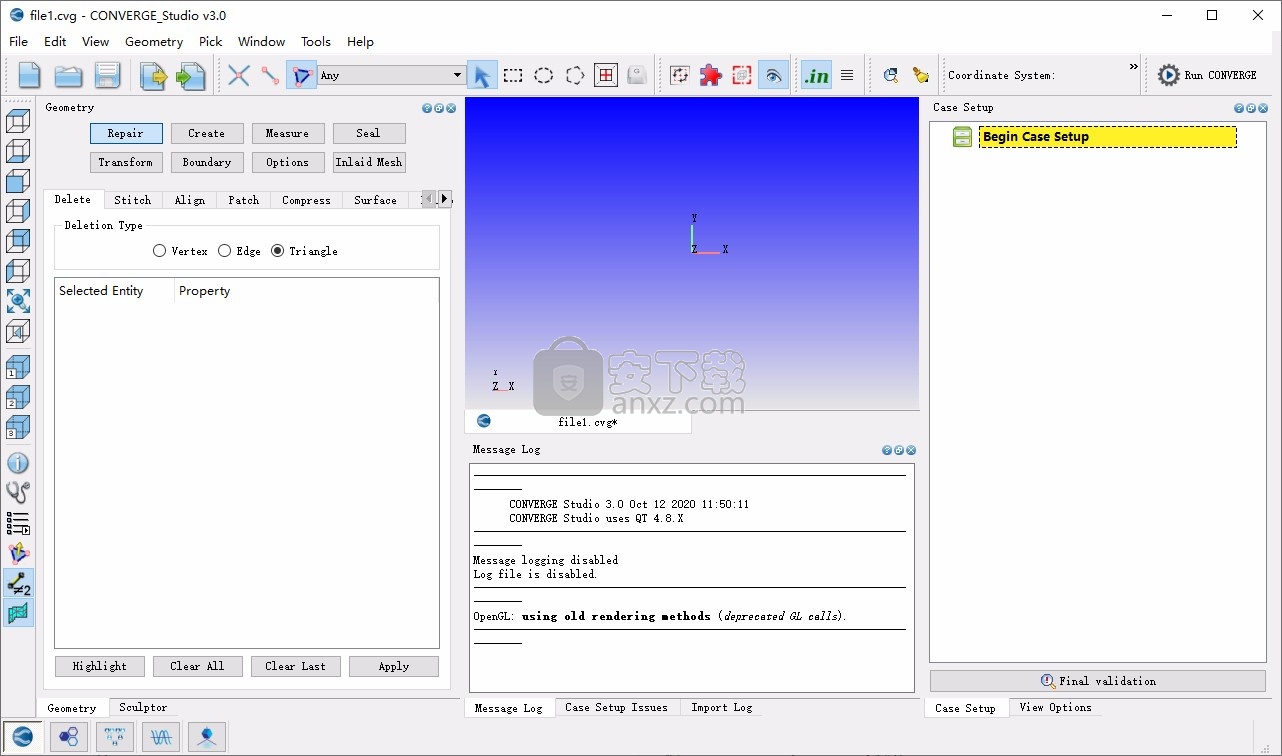Show the Case Setup Issues tab
This screenshot has width=1282, height=756.
(616, 707)
